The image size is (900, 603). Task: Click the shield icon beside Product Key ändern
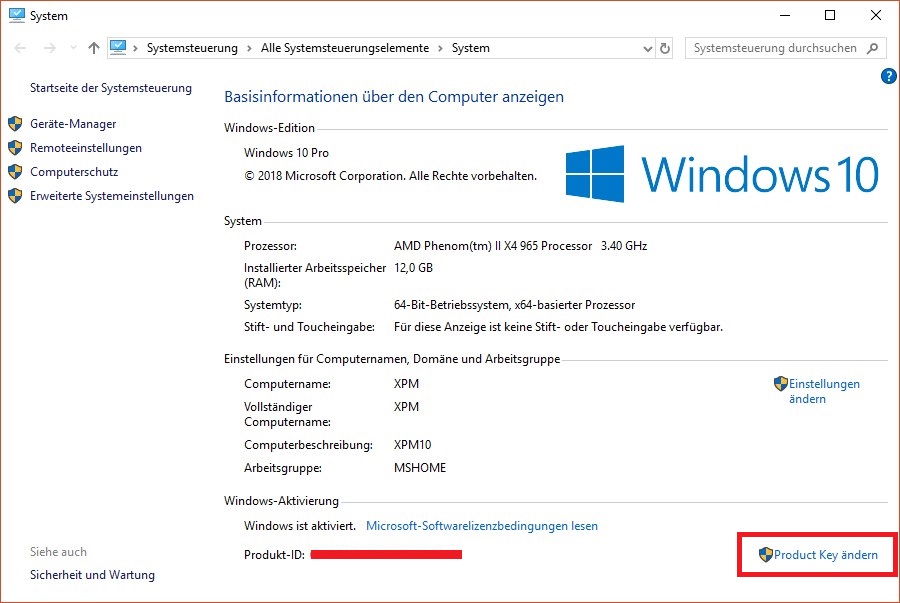pos(766,555)
